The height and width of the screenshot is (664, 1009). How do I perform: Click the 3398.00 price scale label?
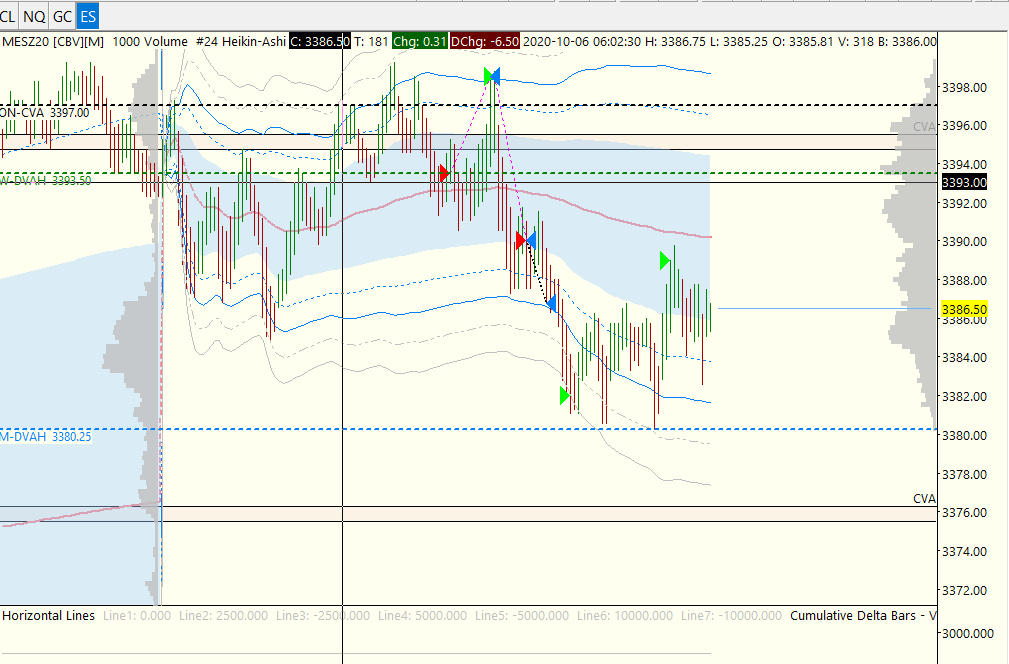click(964, 88)
